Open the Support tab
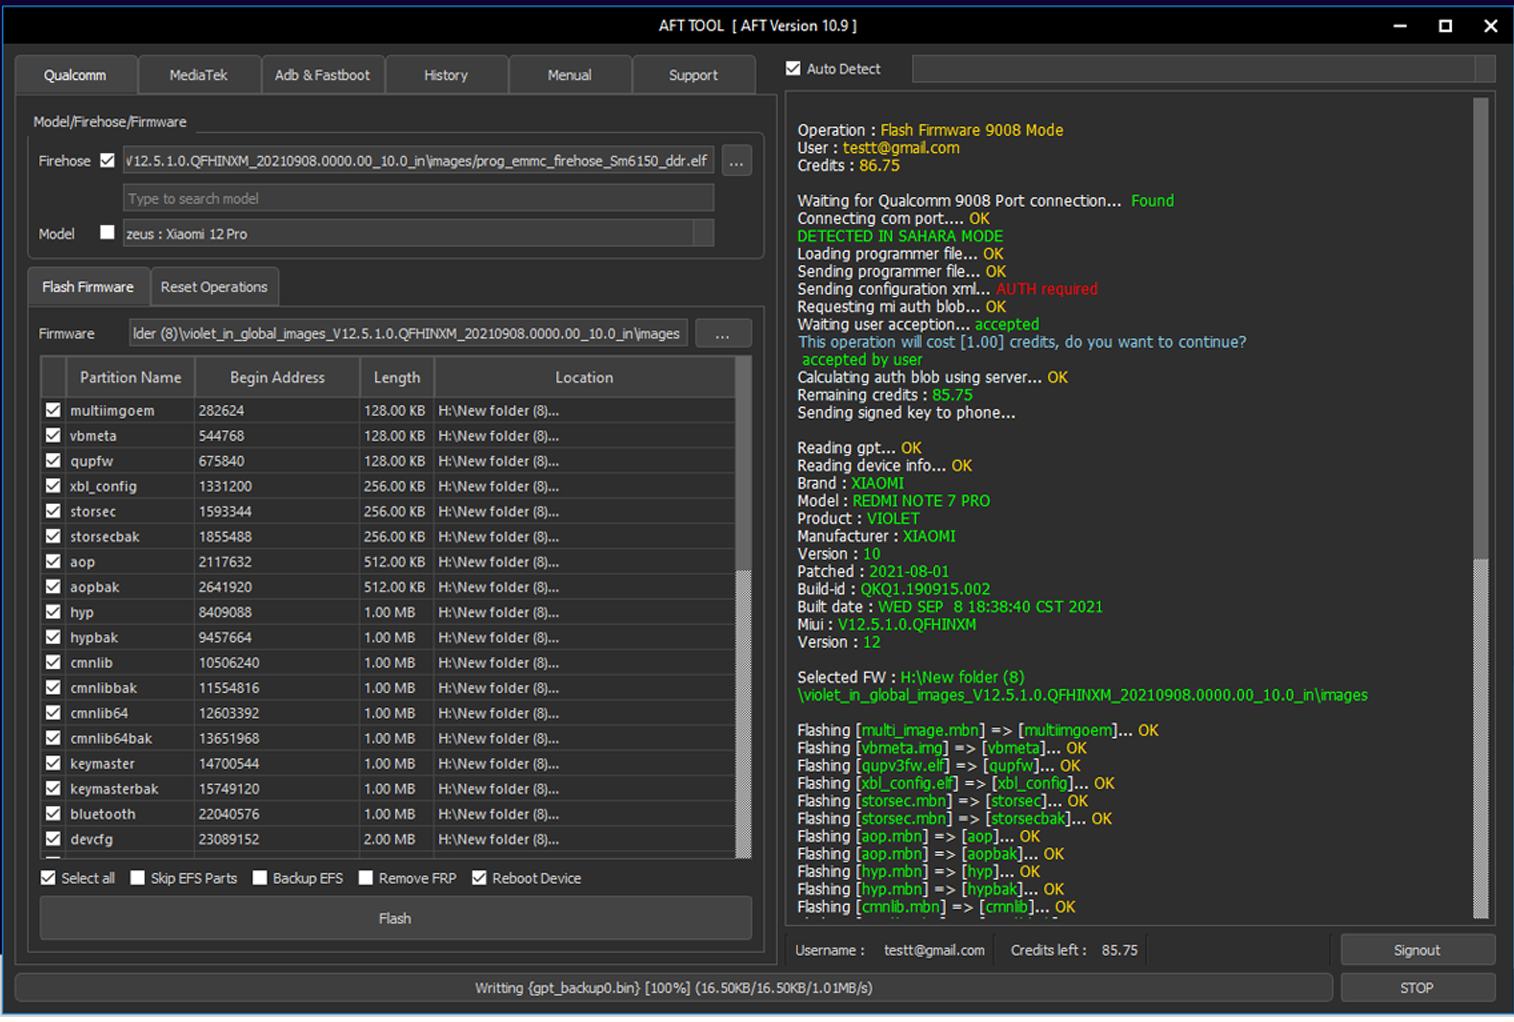This screenshot has height=1022, width=1514. coord(693,75)
